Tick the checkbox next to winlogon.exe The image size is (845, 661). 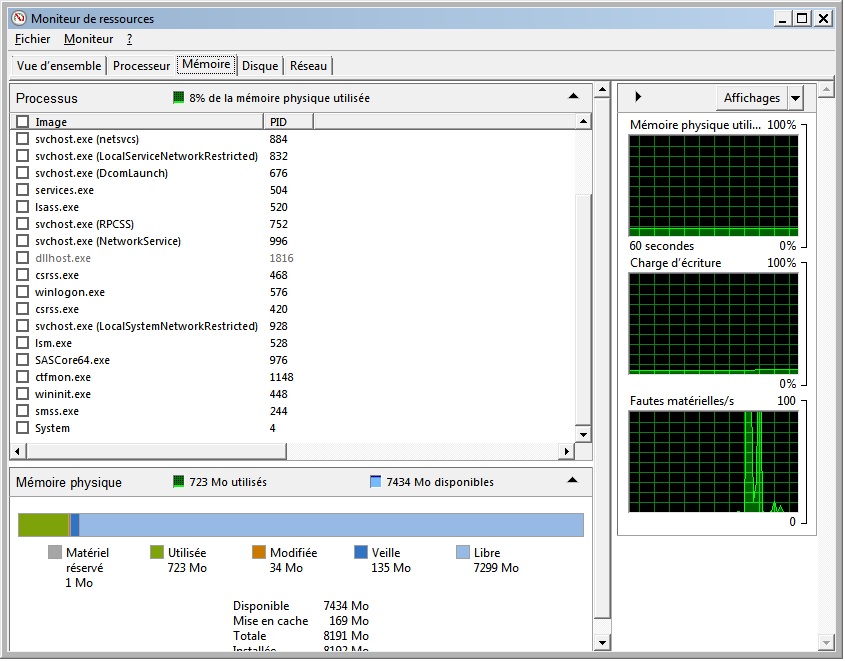[x=23, y=292]
